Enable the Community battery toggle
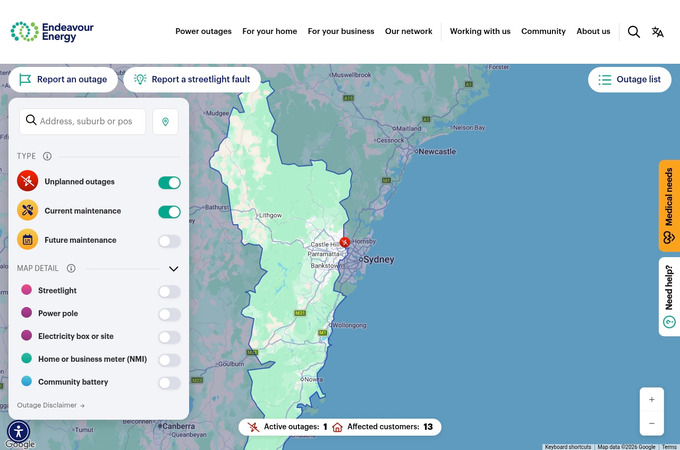The width and height of the screenshot is (680, 450). [169, 383]
